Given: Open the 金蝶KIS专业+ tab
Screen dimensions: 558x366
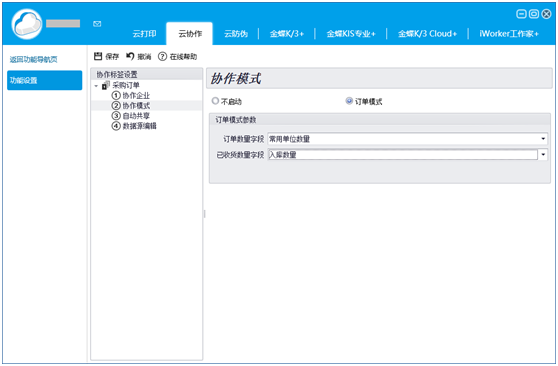Looking at the screenshot, I should (x=351, y=34).
